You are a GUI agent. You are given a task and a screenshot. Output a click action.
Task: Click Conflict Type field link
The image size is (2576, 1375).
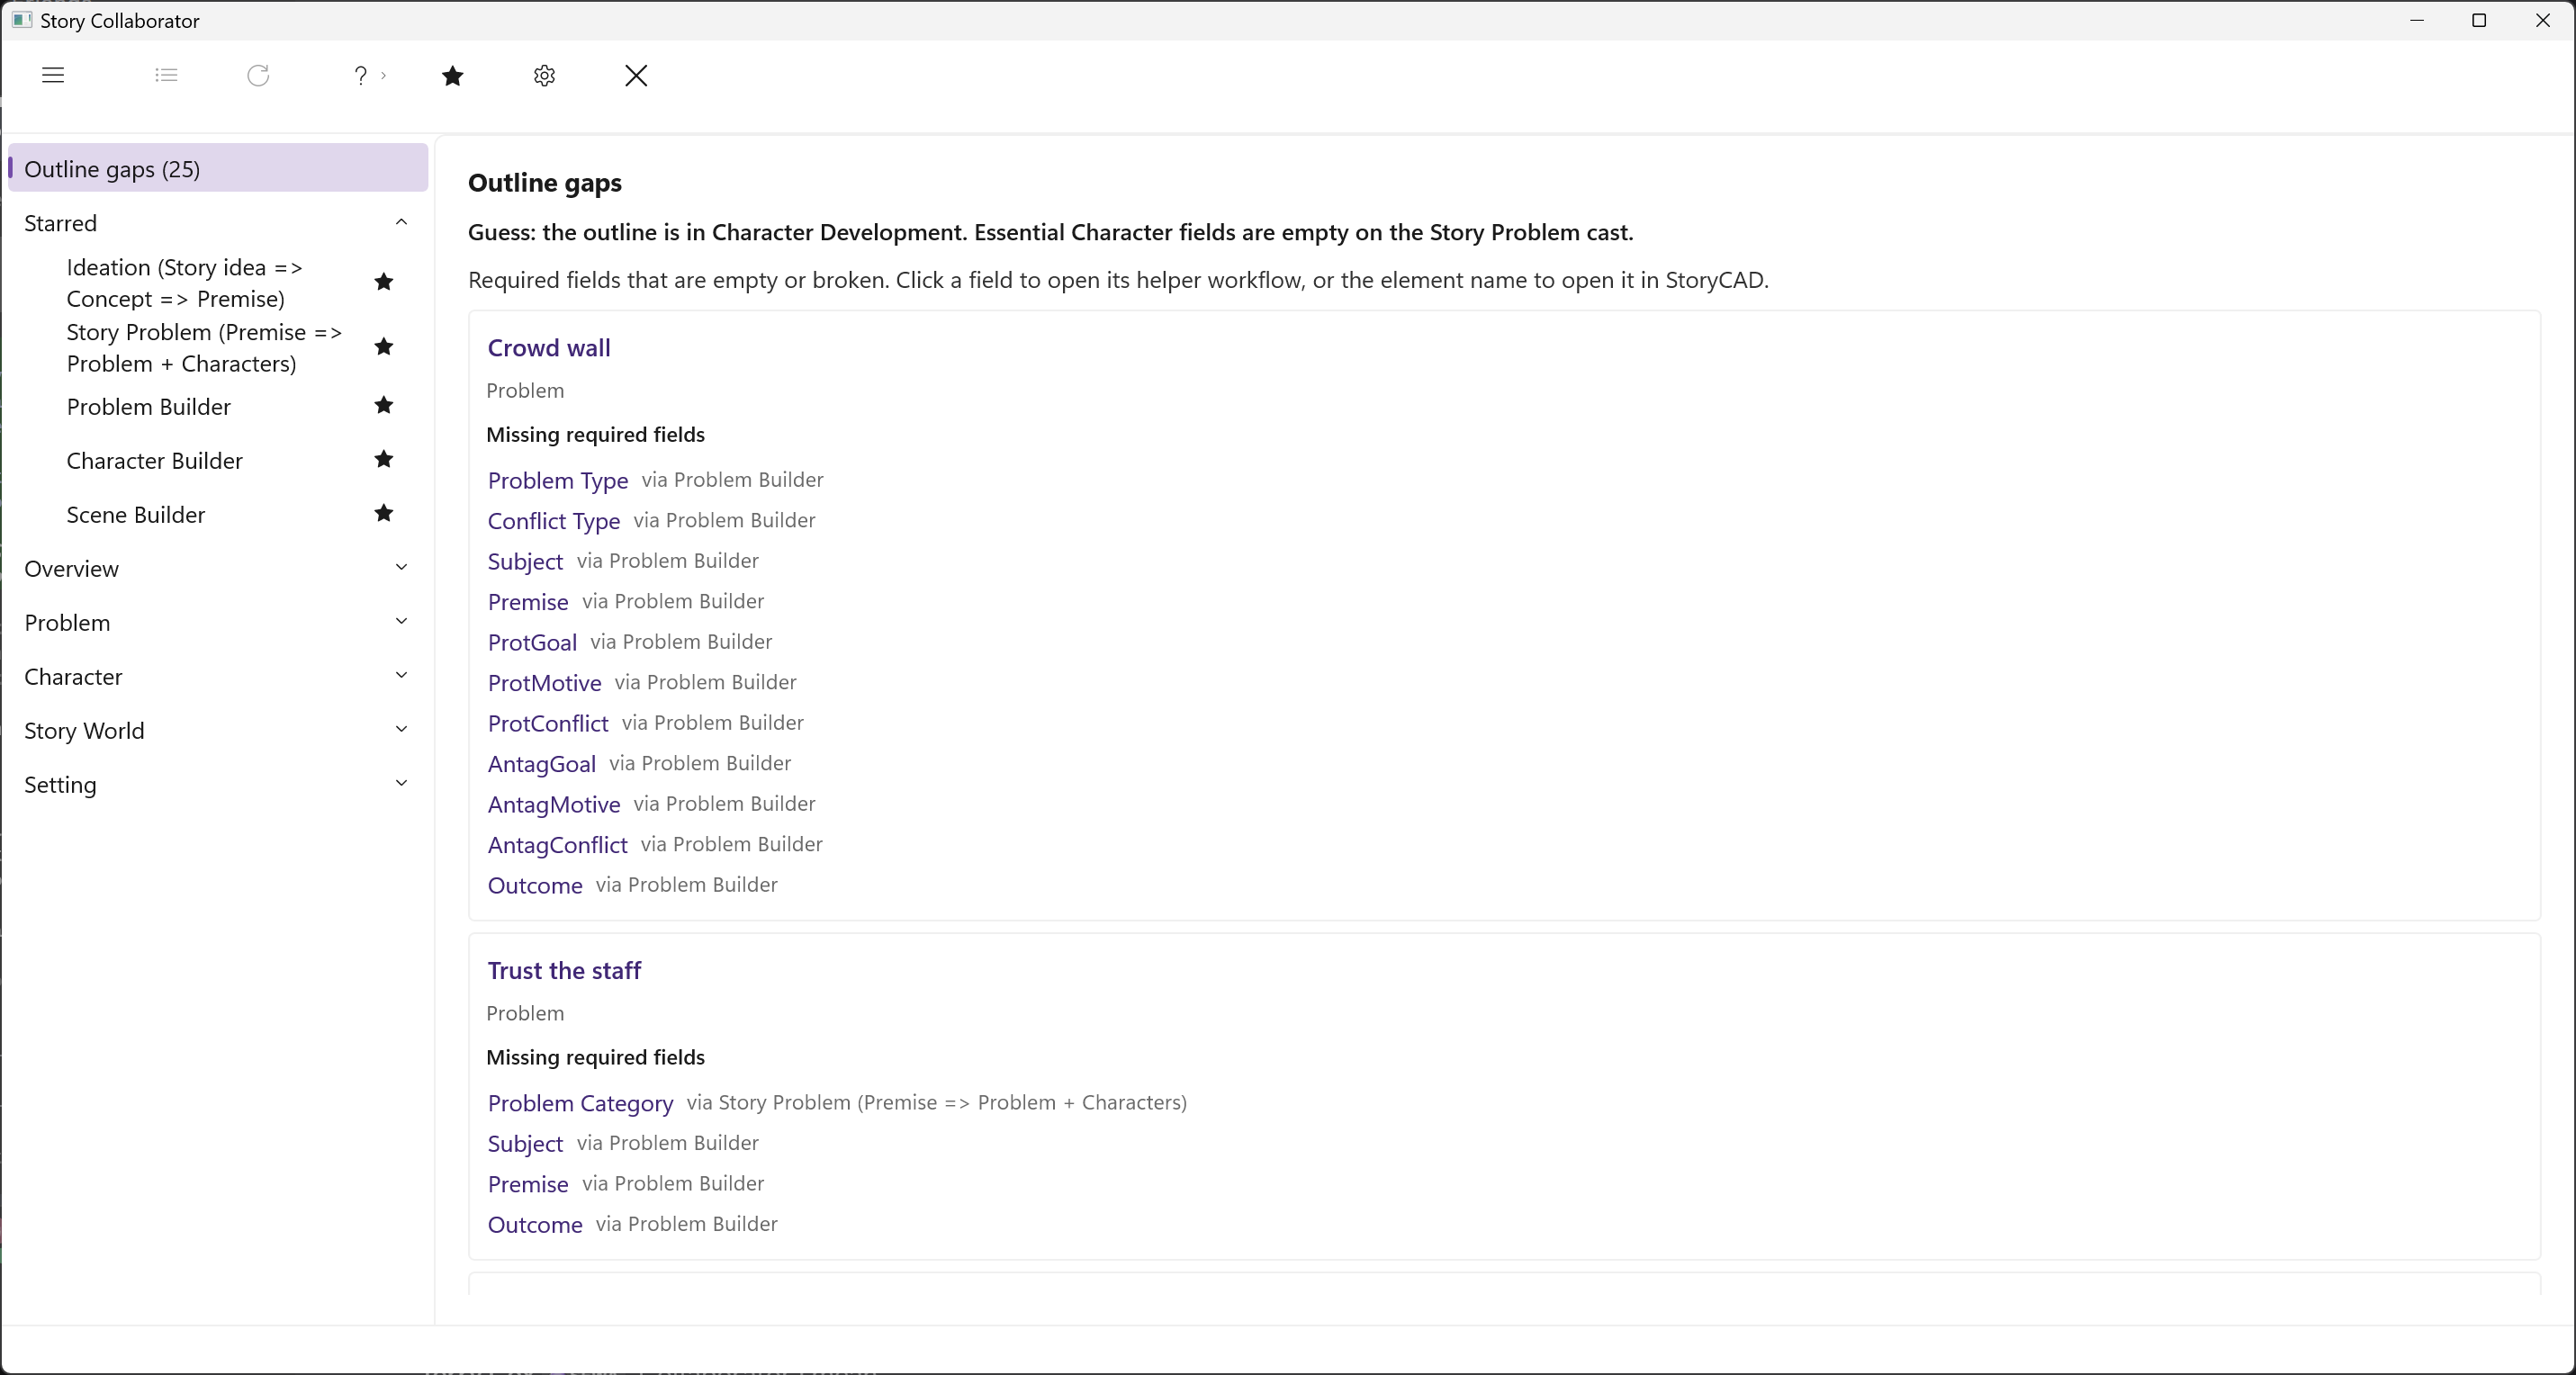(554, 521)
